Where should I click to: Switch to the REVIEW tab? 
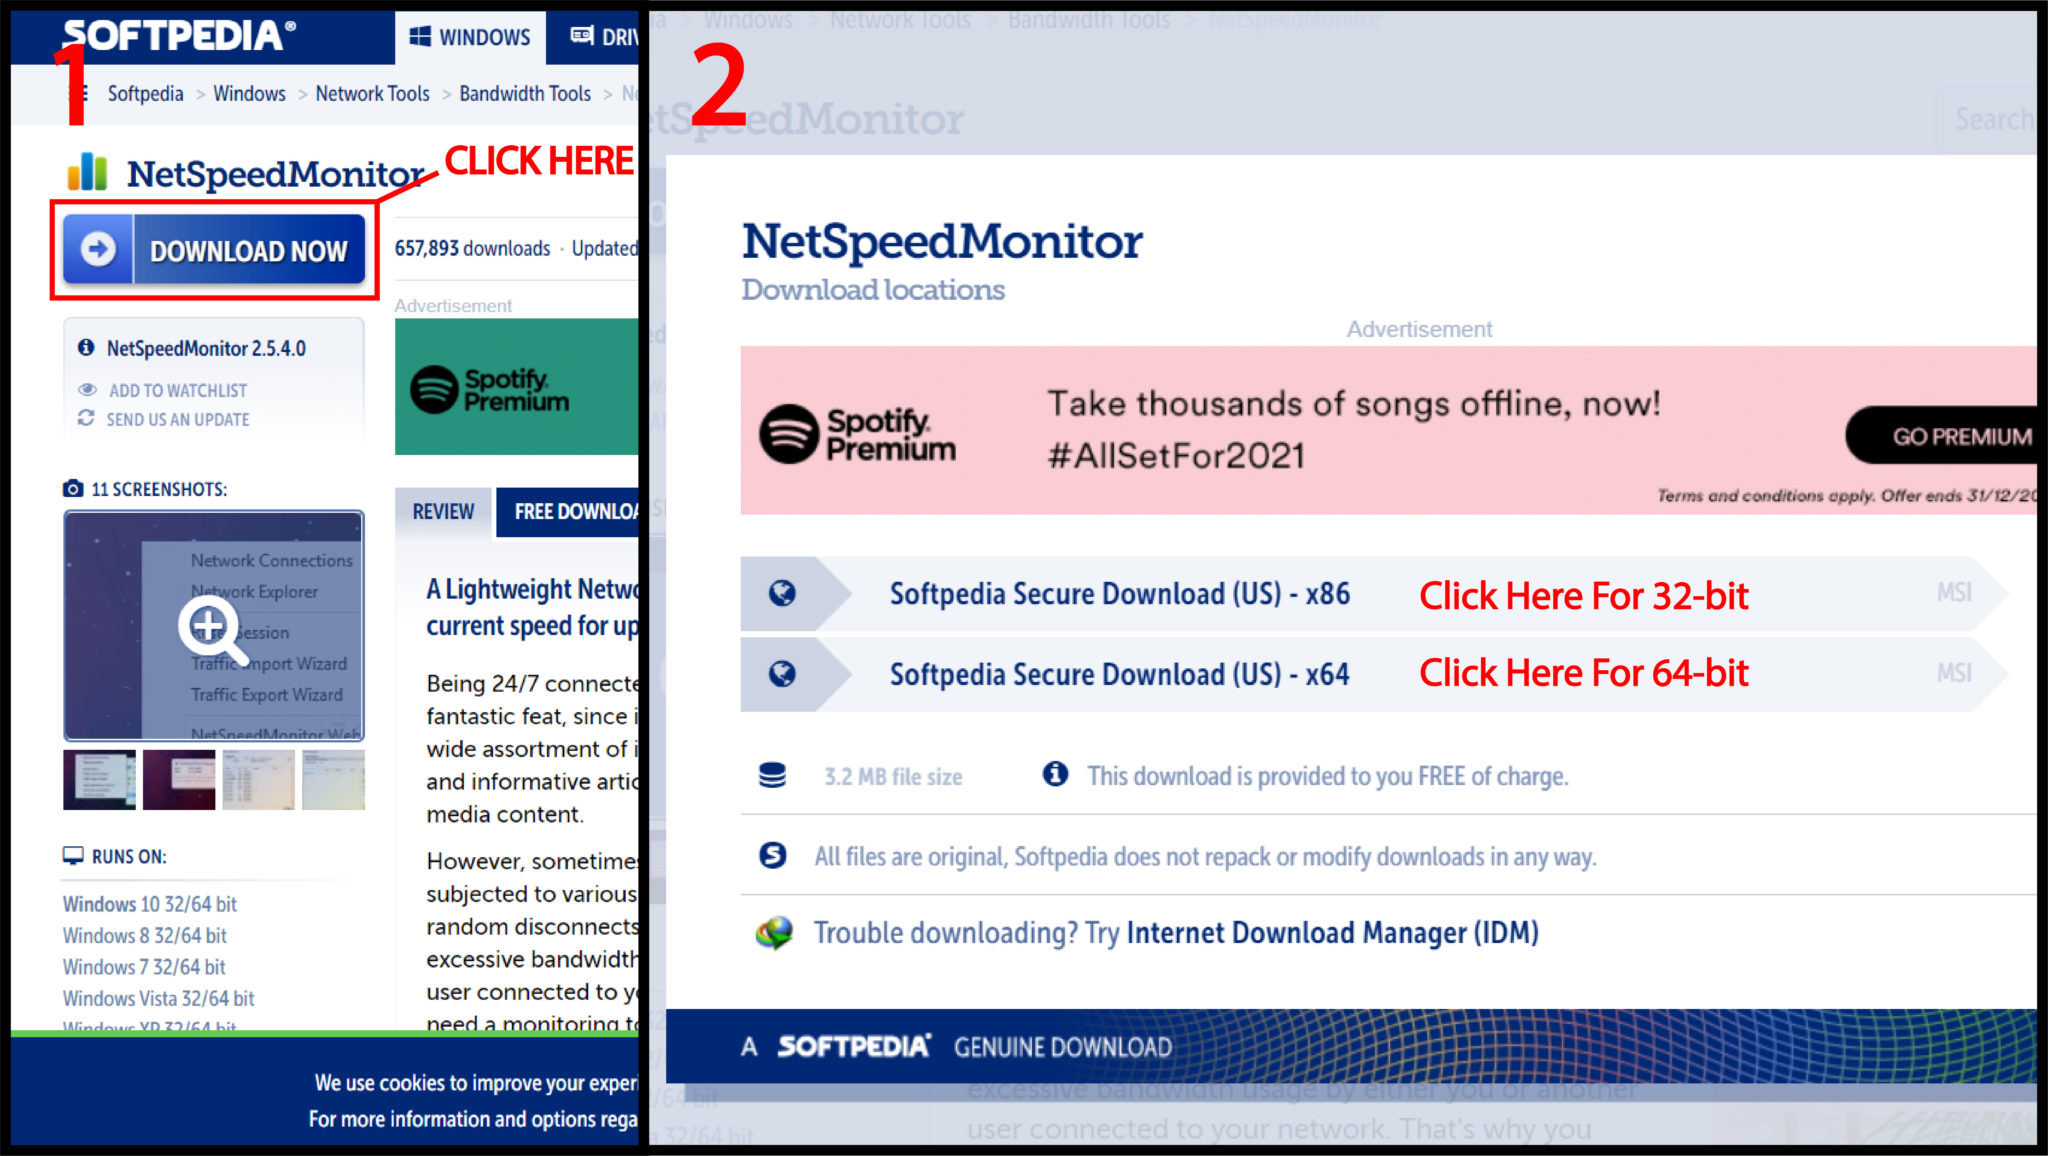(x=442, y=511)
